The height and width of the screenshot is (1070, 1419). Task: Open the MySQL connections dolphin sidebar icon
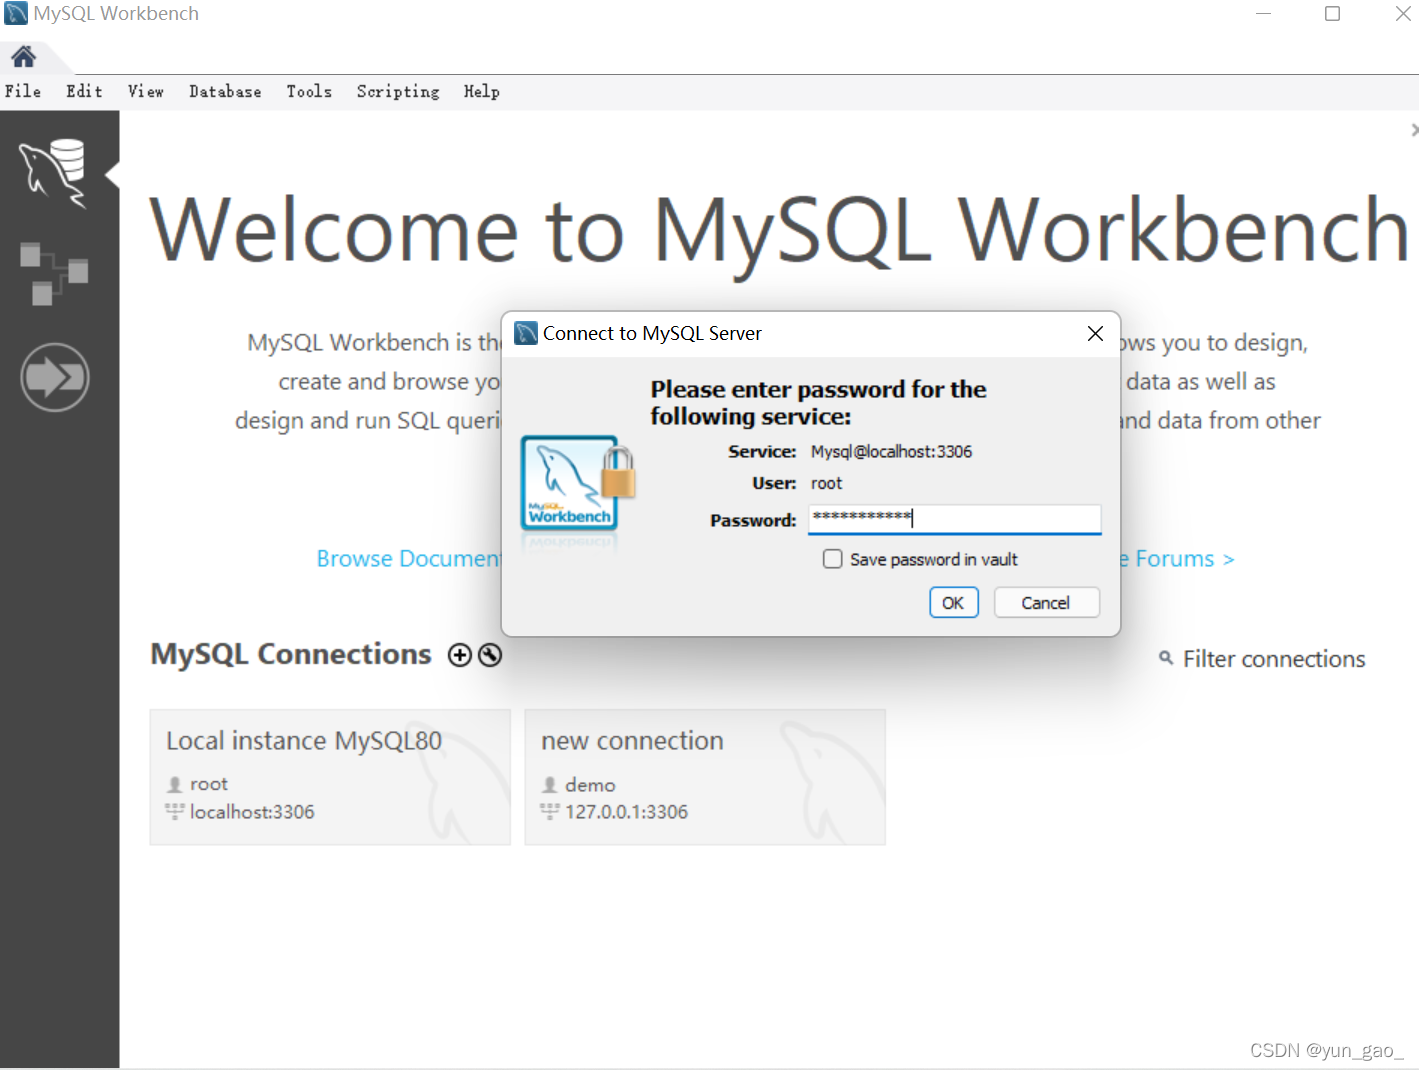coord(54,174)
